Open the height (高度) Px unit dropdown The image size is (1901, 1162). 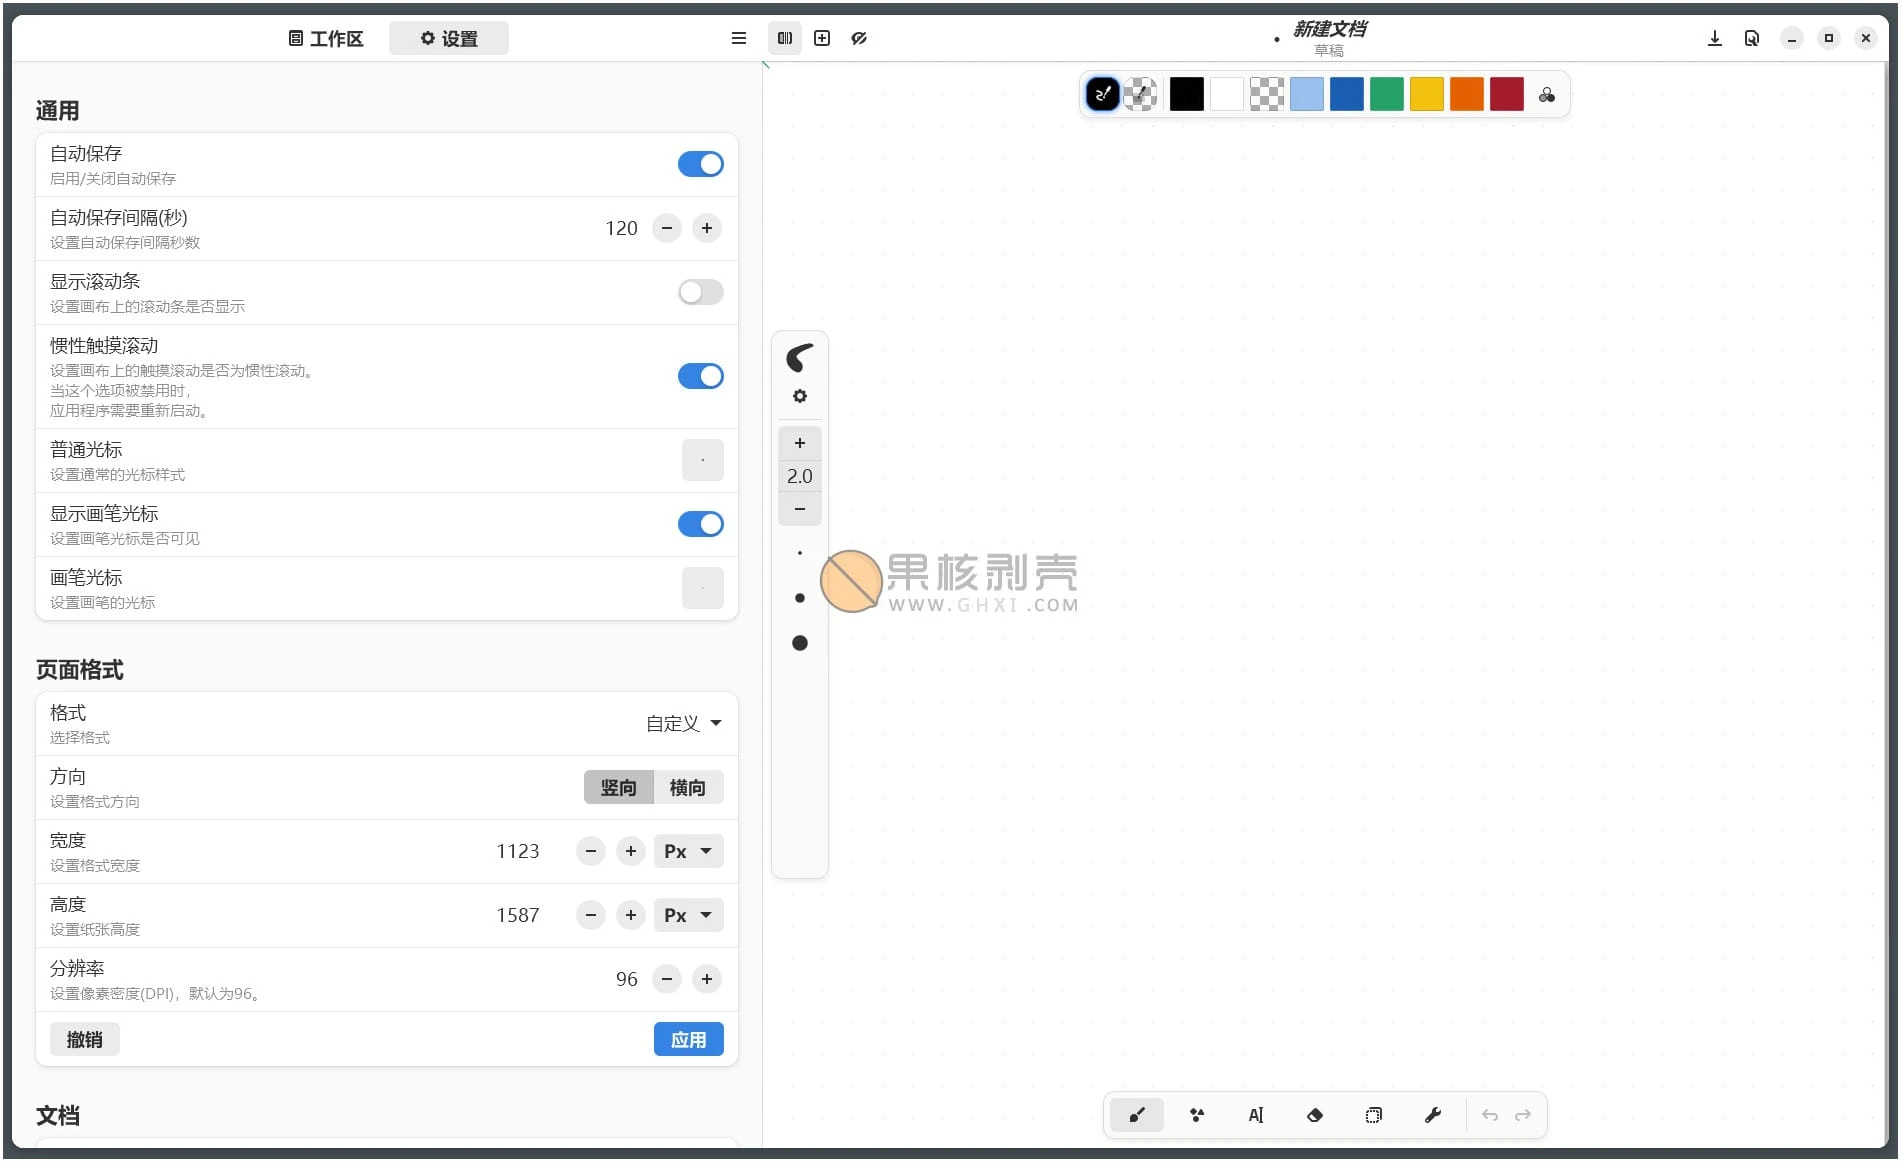pyautogui.click(x=688, y=915)
